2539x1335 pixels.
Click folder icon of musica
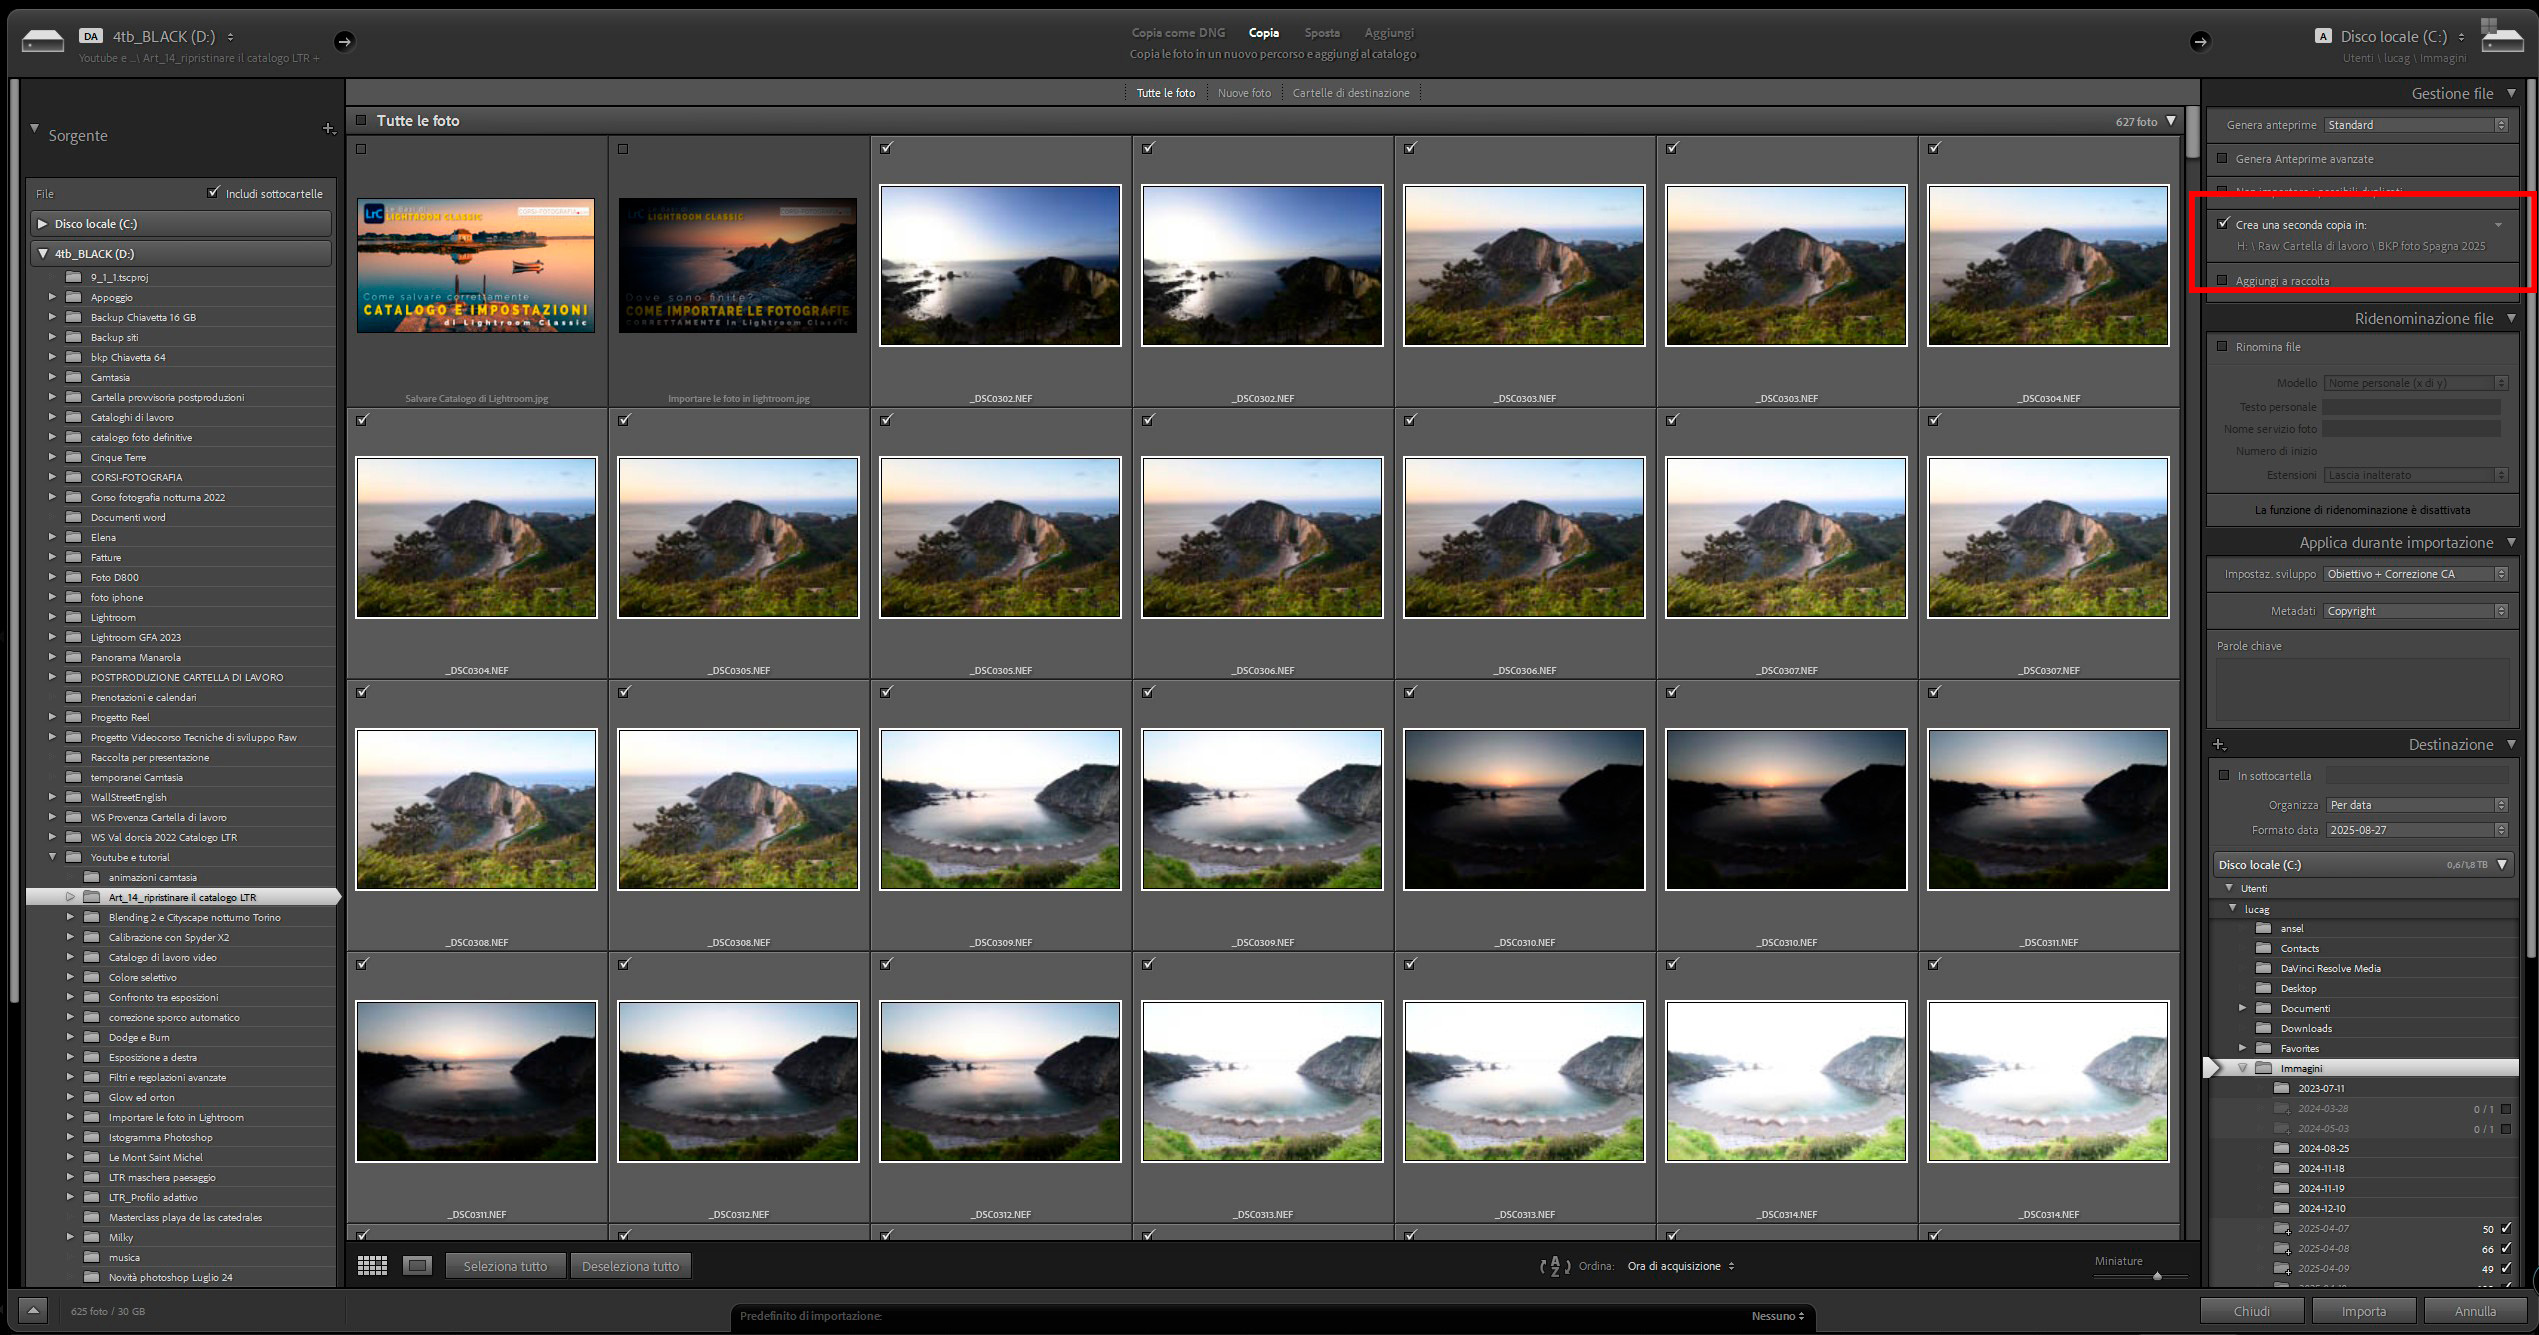(91, 1257)
